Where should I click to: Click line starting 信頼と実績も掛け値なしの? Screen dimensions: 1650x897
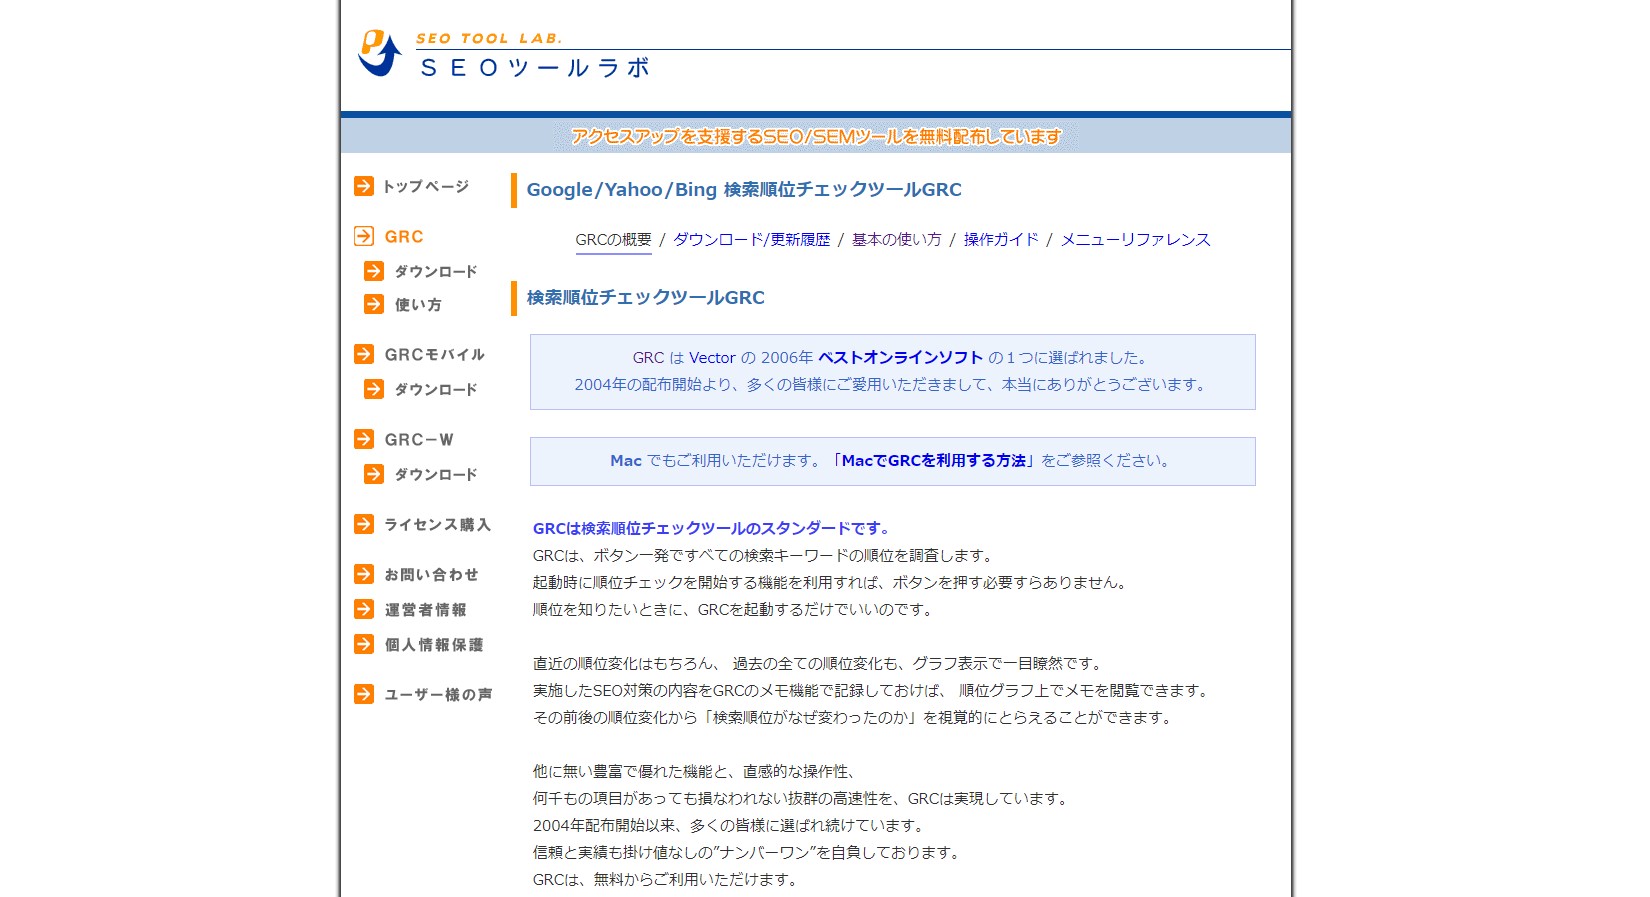749,853
